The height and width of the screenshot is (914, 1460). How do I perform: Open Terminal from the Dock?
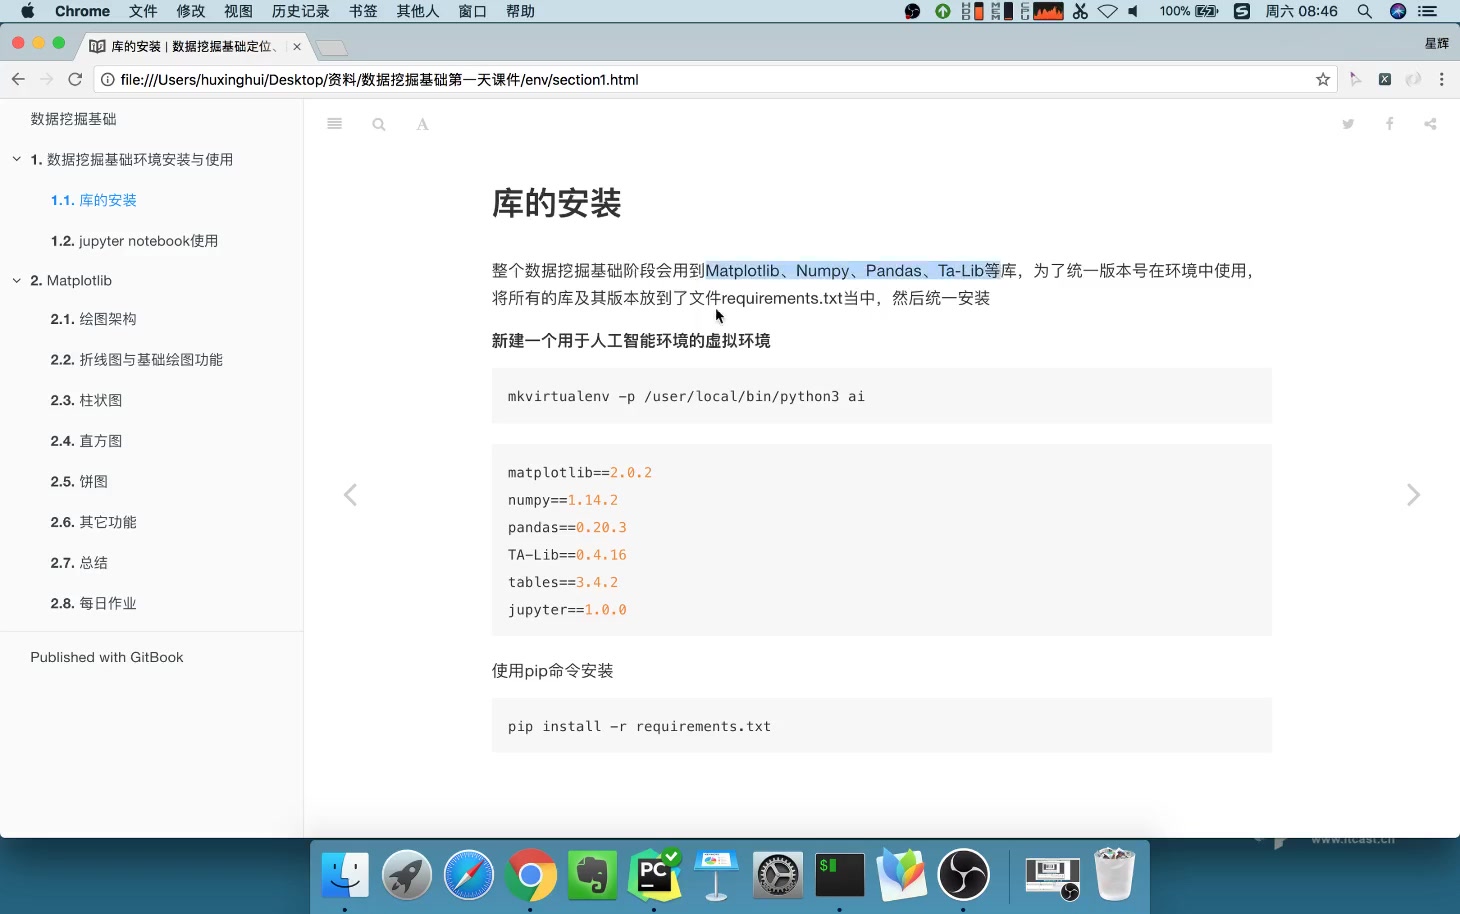coord(839,875)
